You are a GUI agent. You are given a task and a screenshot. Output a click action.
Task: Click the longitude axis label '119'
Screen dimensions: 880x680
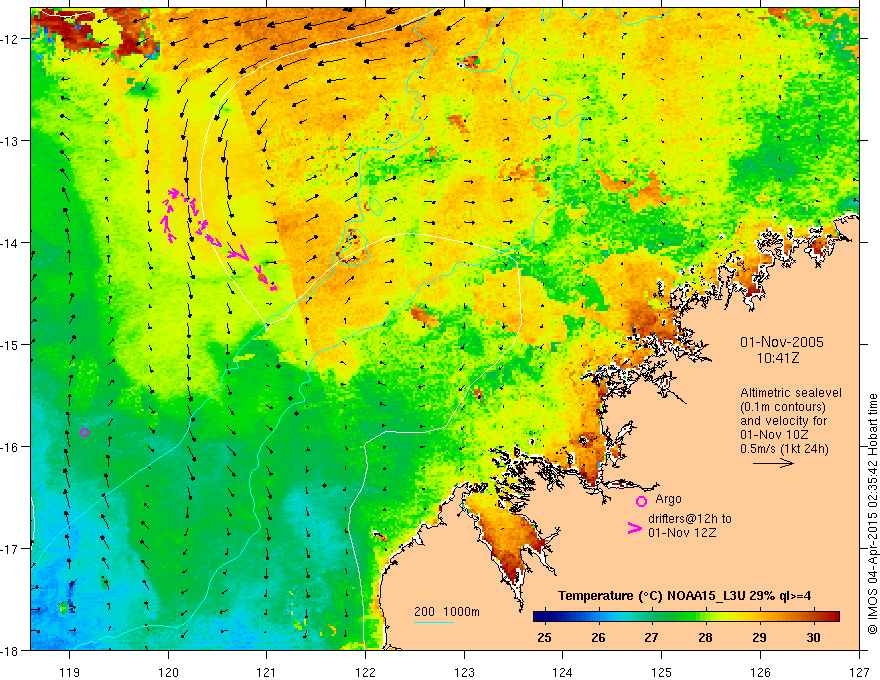tap(69, 672)
